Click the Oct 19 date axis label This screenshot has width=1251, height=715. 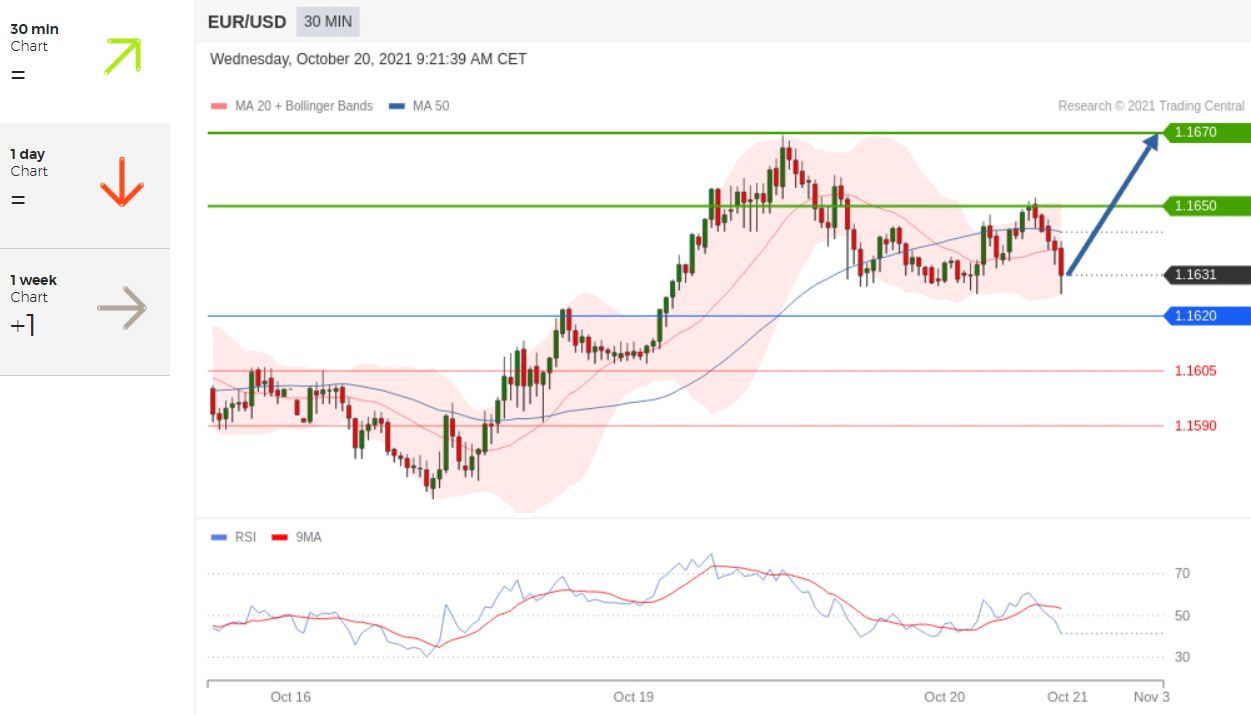point(633,697)
